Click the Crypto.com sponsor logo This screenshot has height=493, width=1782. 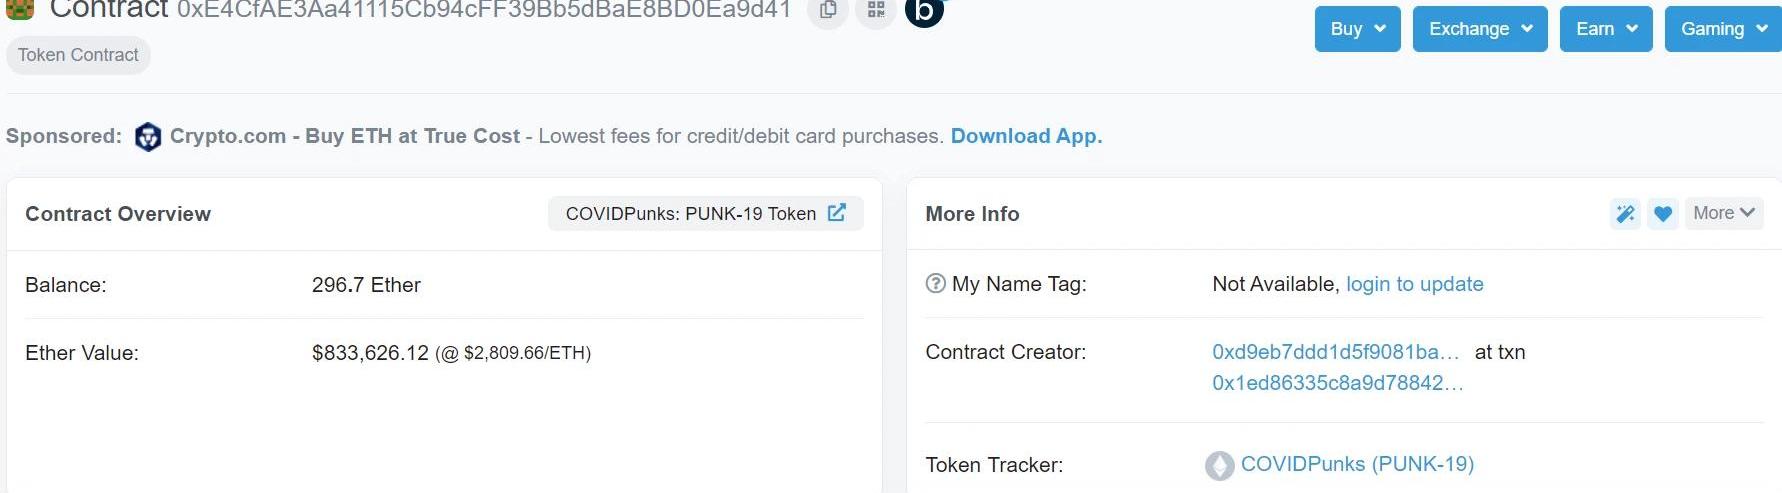148,137
